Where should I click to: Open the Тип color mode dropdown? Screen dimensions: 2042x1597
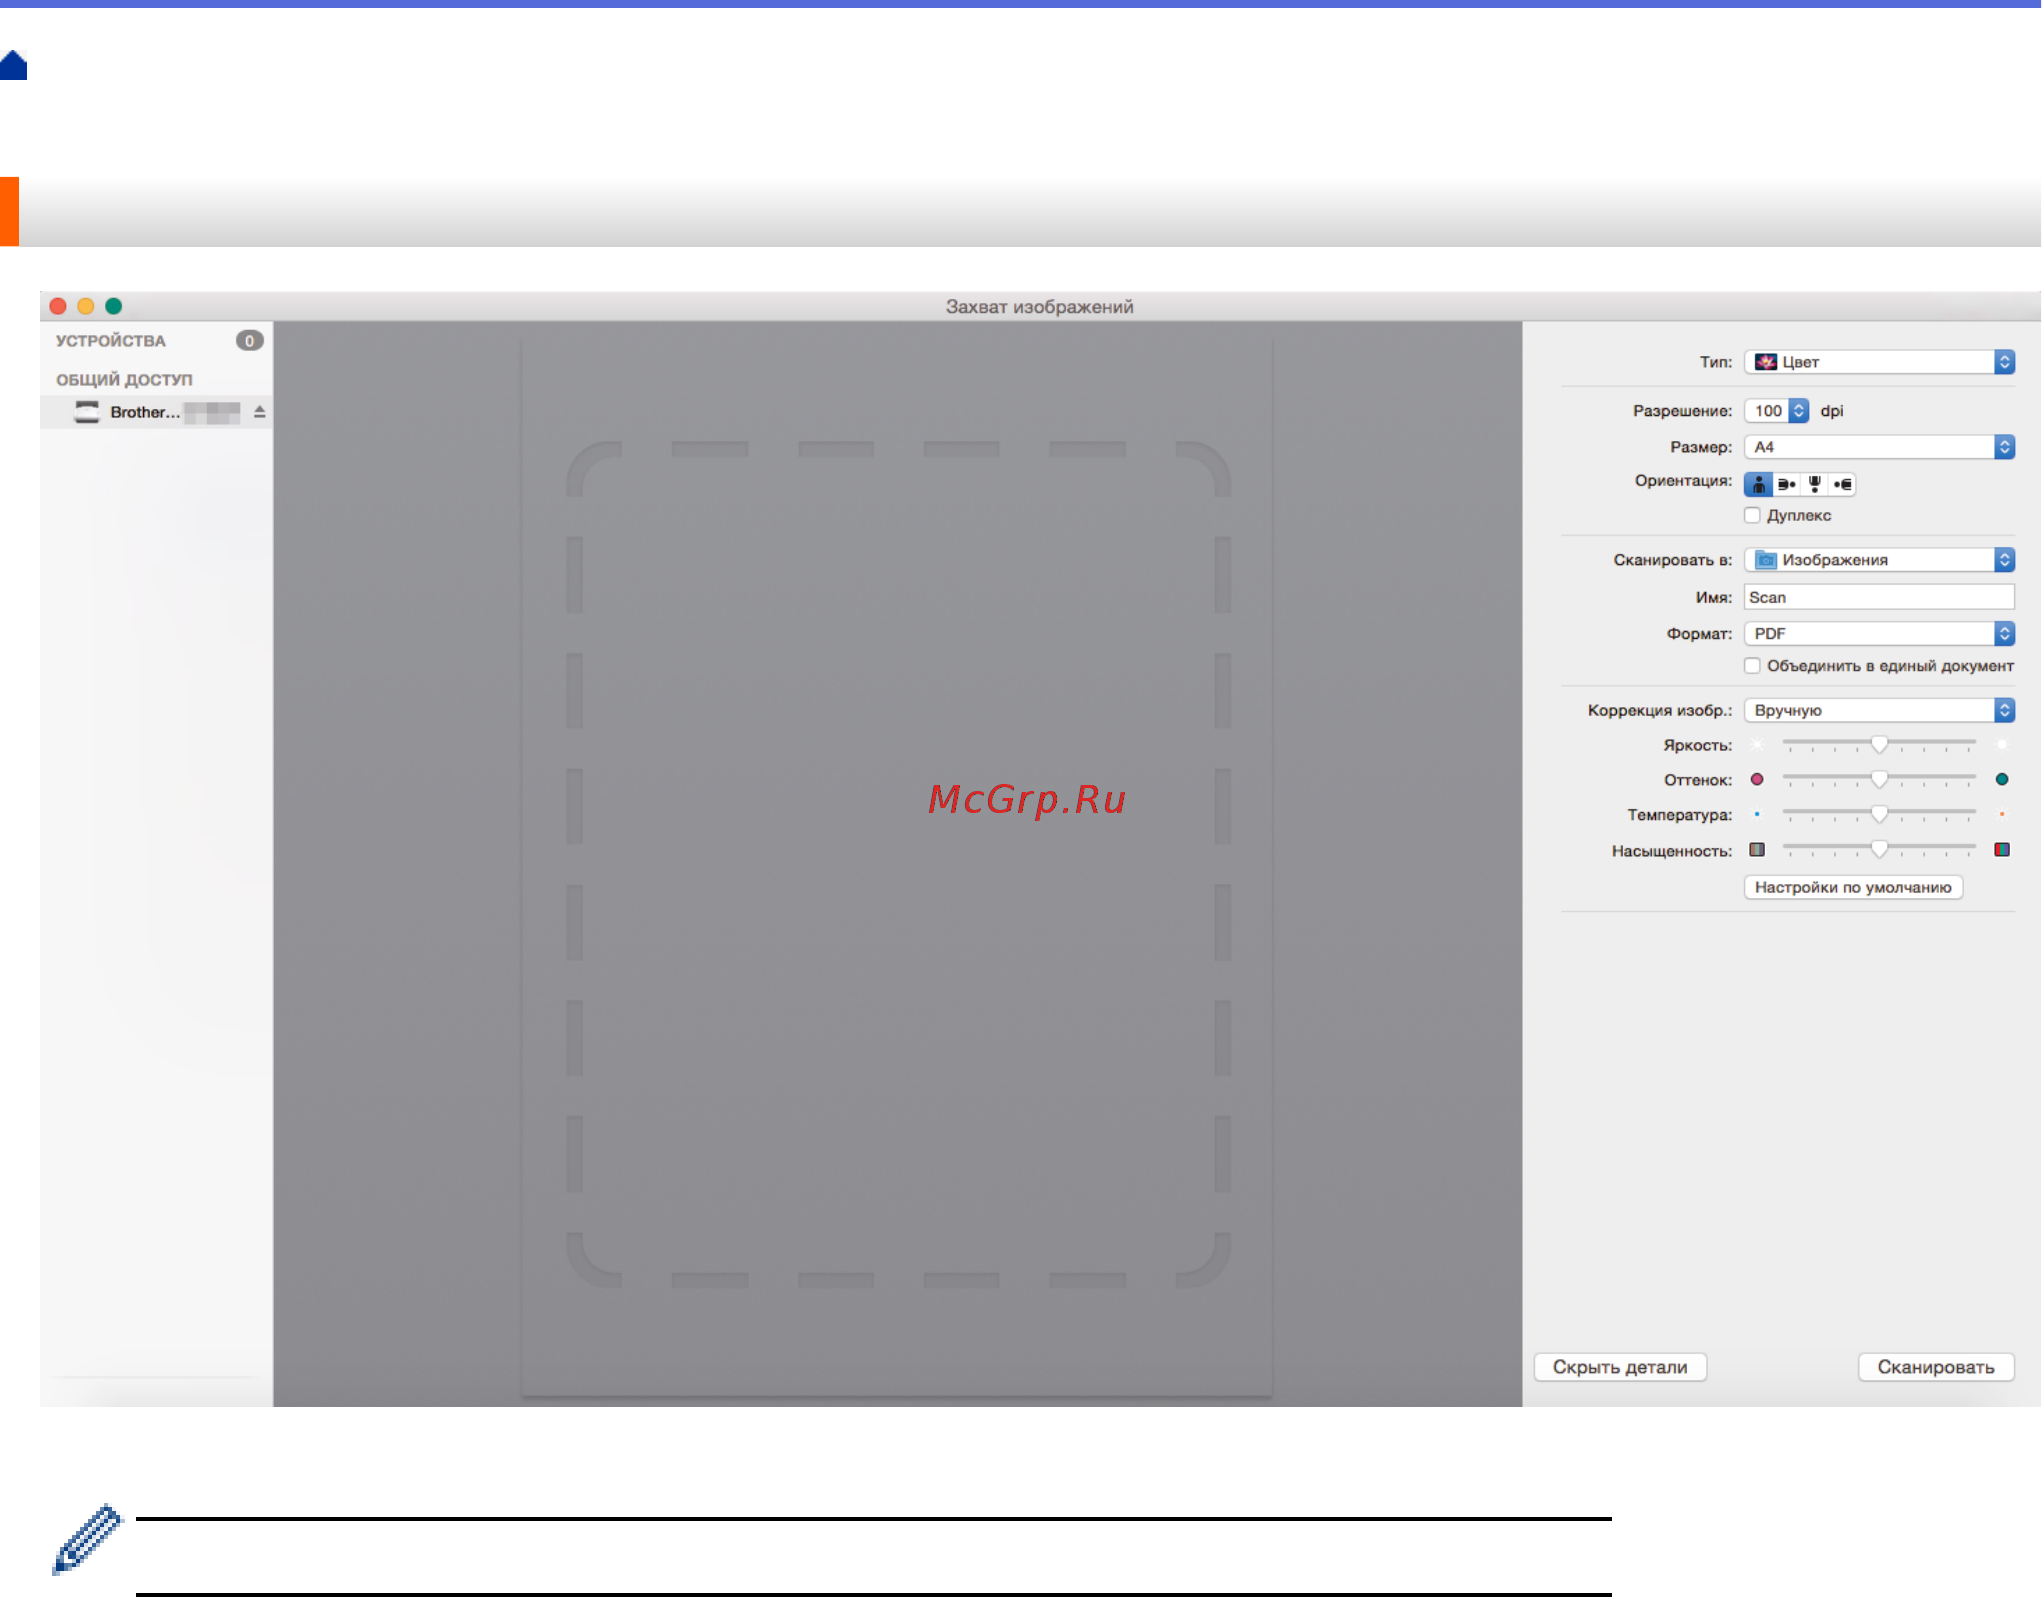click(x=1879, y=362)
